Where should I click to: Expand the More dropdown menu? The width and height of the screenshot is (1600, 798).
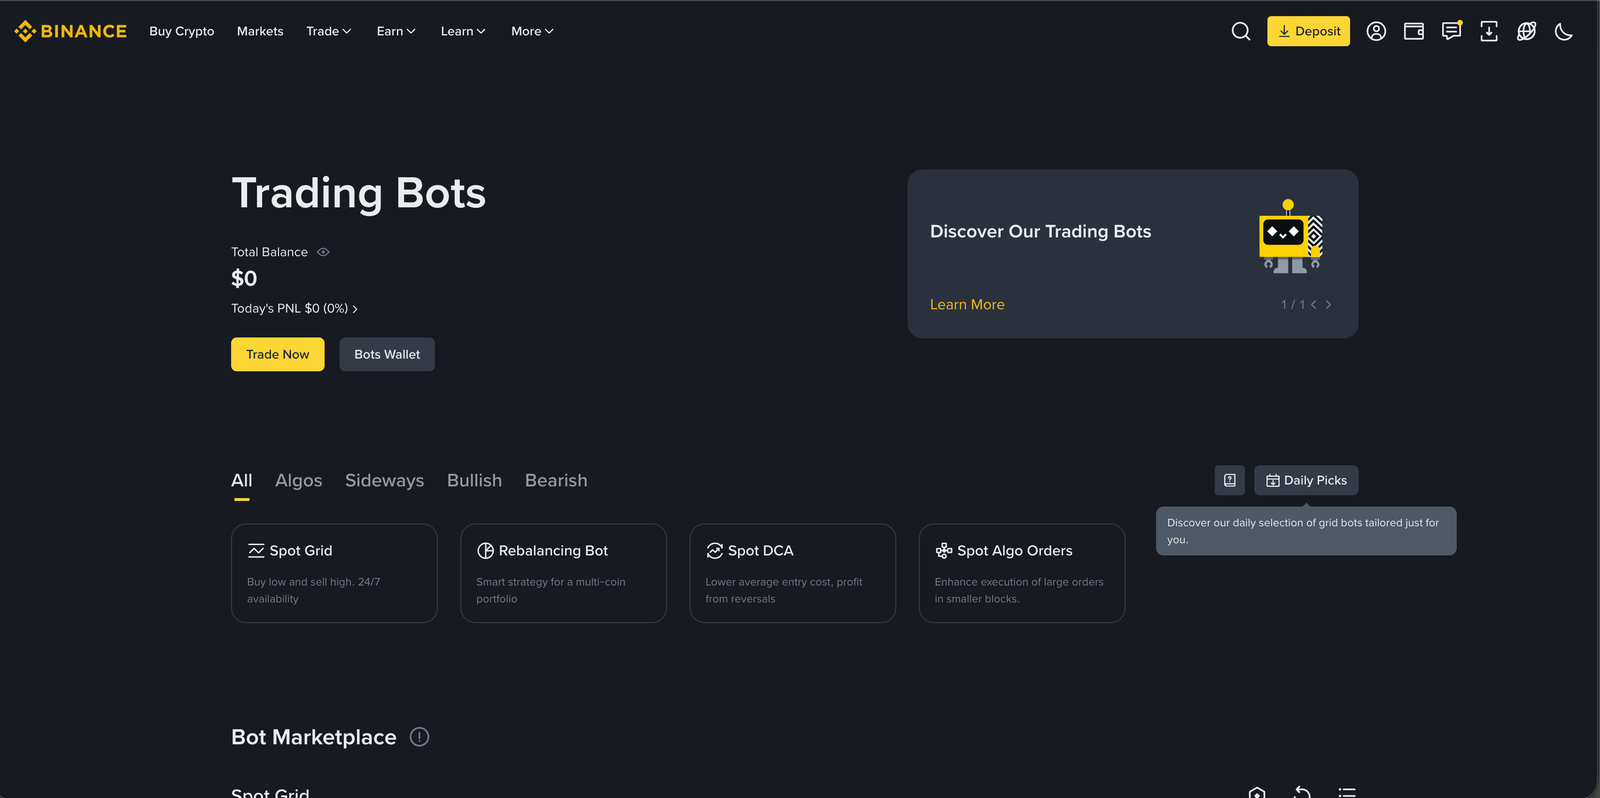tap(532, 31)
